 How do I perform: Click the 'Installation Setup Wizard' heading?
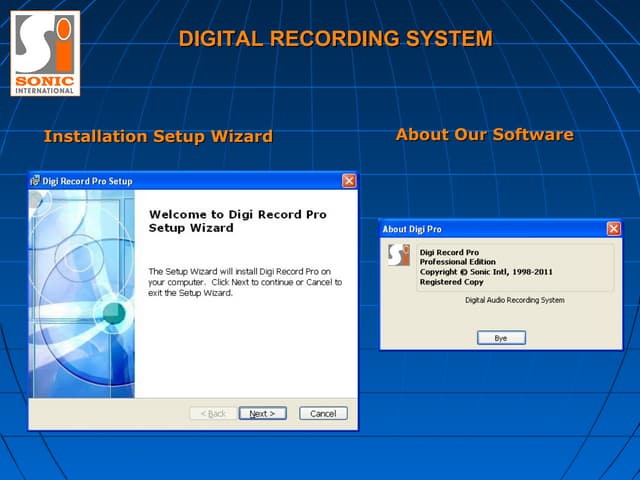tap(158, 136)
